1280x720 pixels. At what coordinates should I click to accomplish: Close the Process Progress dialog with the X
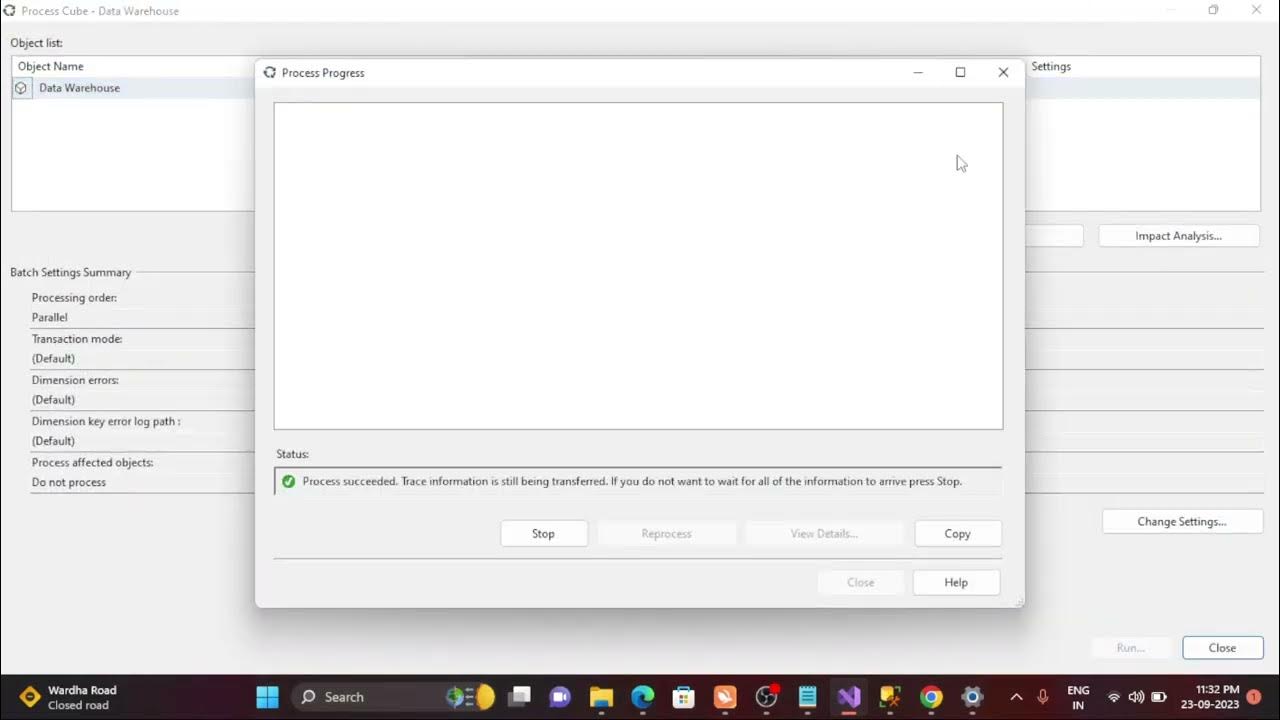point(1003,72)
